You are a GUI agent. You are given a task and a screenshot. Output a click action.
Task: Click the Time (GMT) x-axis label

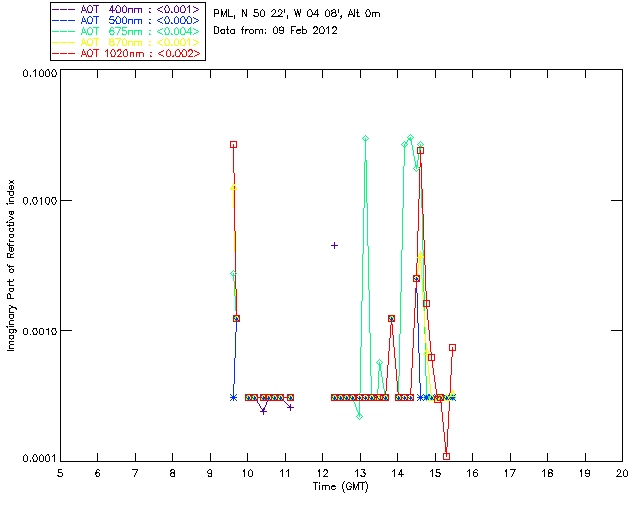click(x=341, y=487)
